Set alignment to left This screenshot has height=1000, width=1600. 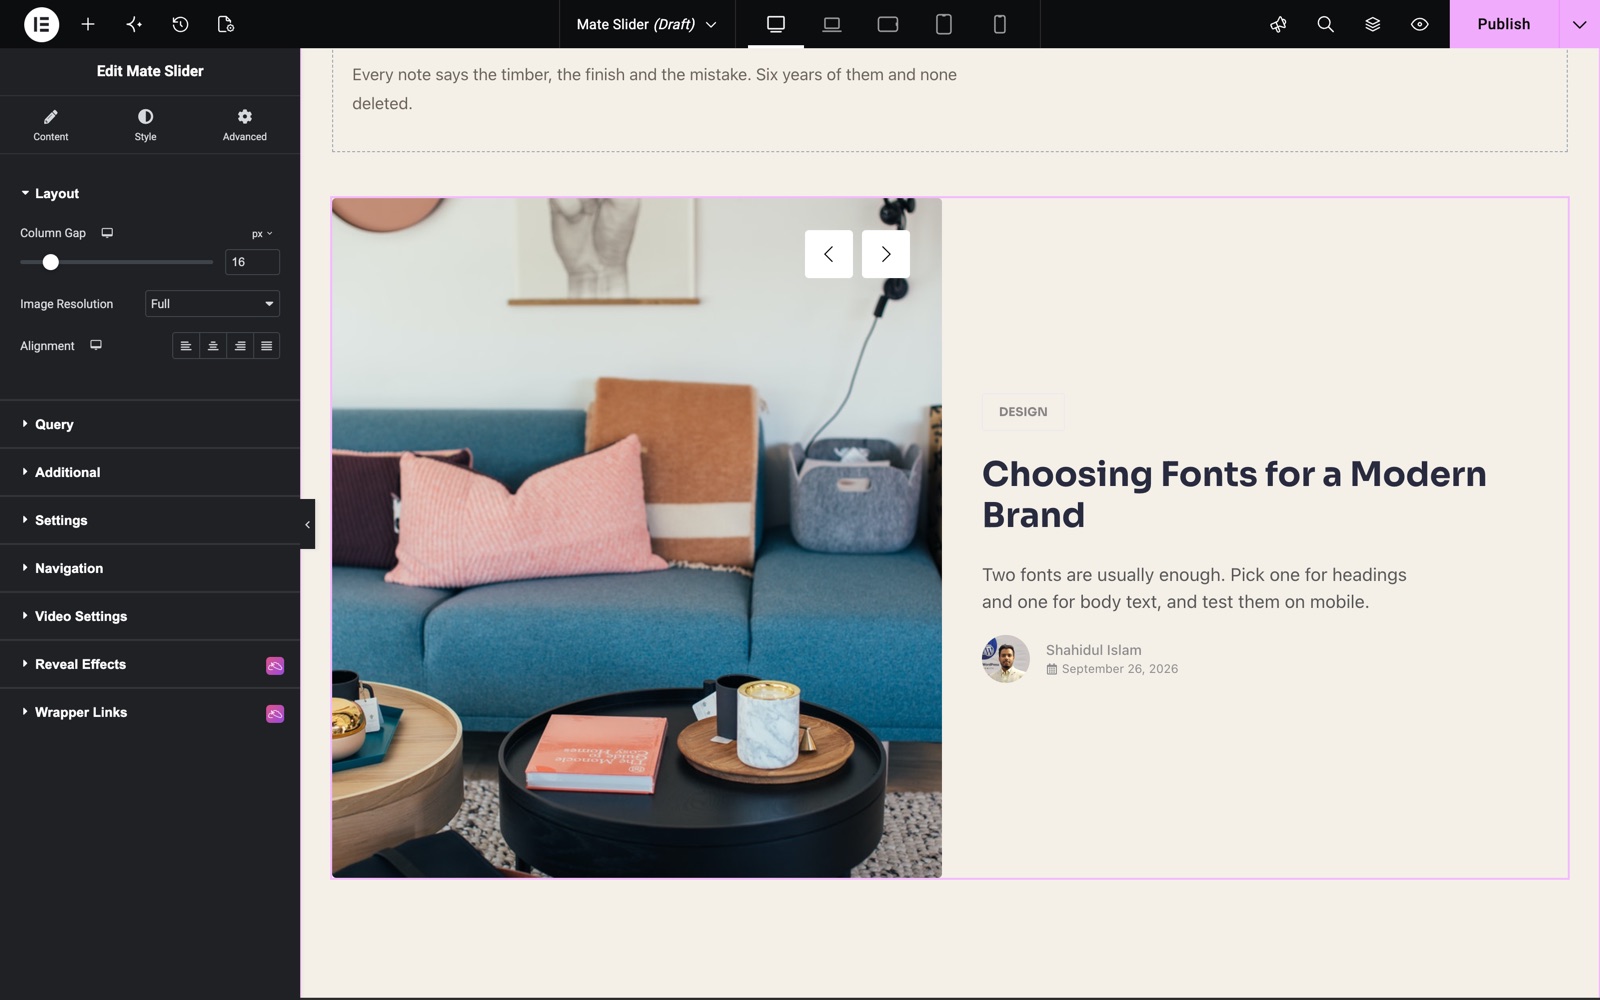(x=186, y=346)
